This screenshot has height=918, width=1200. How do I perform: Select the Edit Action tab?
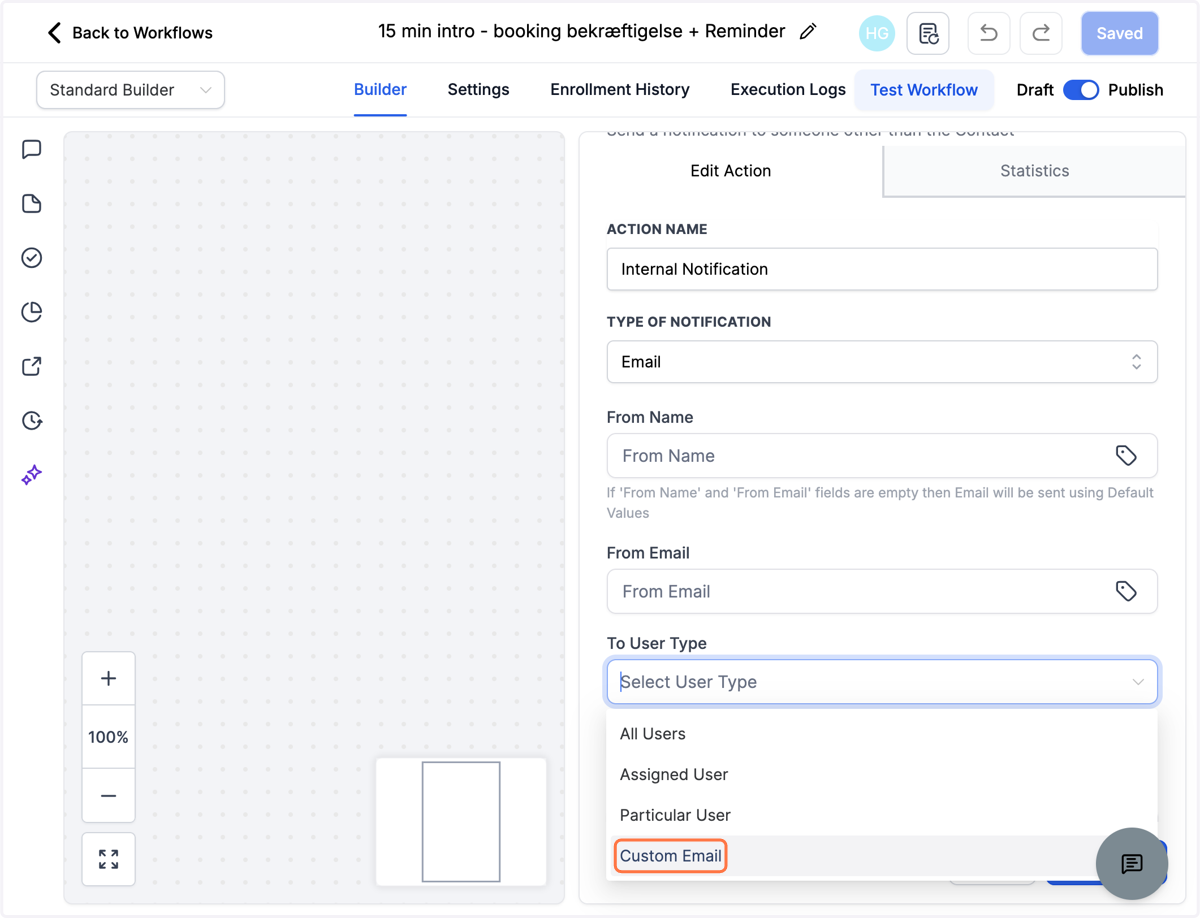[x=731, y=171]
